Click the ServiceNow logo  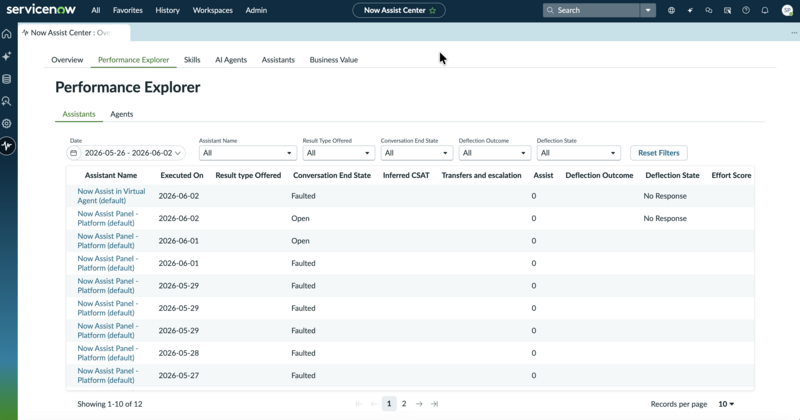(41, 10)
